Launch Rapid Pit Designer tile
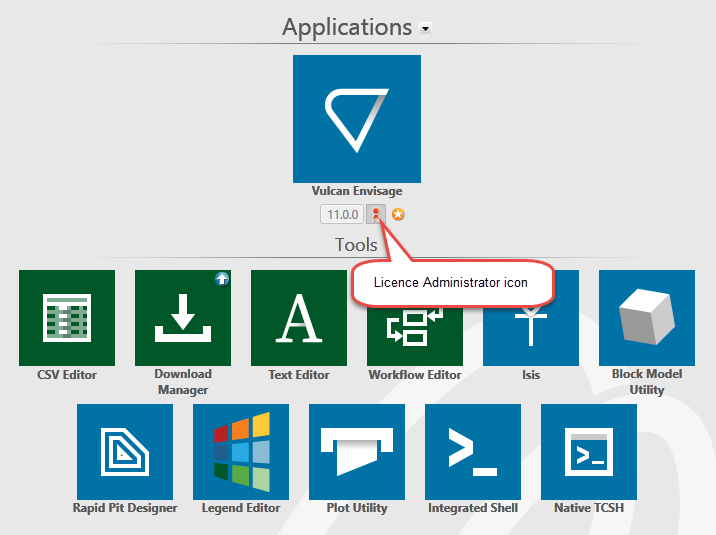The image size is (716, 535). (125, 451)
